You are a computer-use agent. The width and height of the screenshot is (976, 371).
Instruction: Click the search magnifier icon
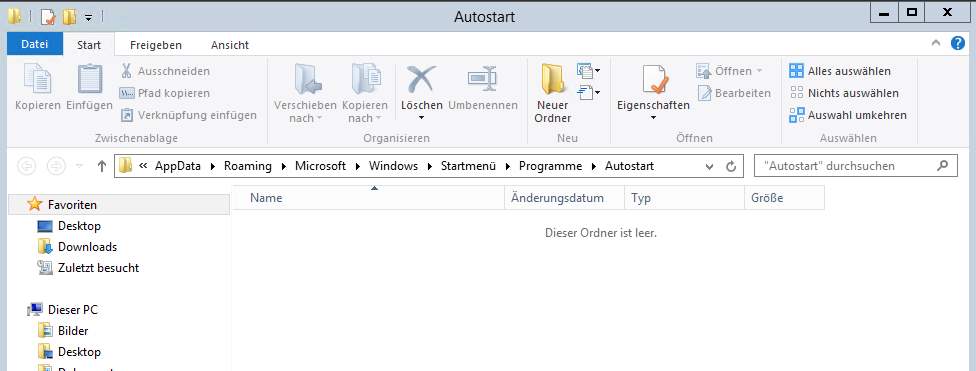tap(942, 166)
